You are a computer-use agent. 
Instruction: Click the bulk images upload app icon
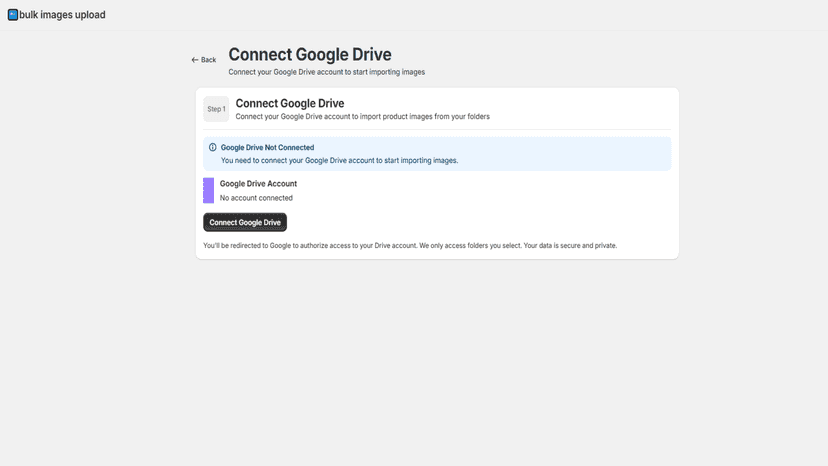coord(13,15)
